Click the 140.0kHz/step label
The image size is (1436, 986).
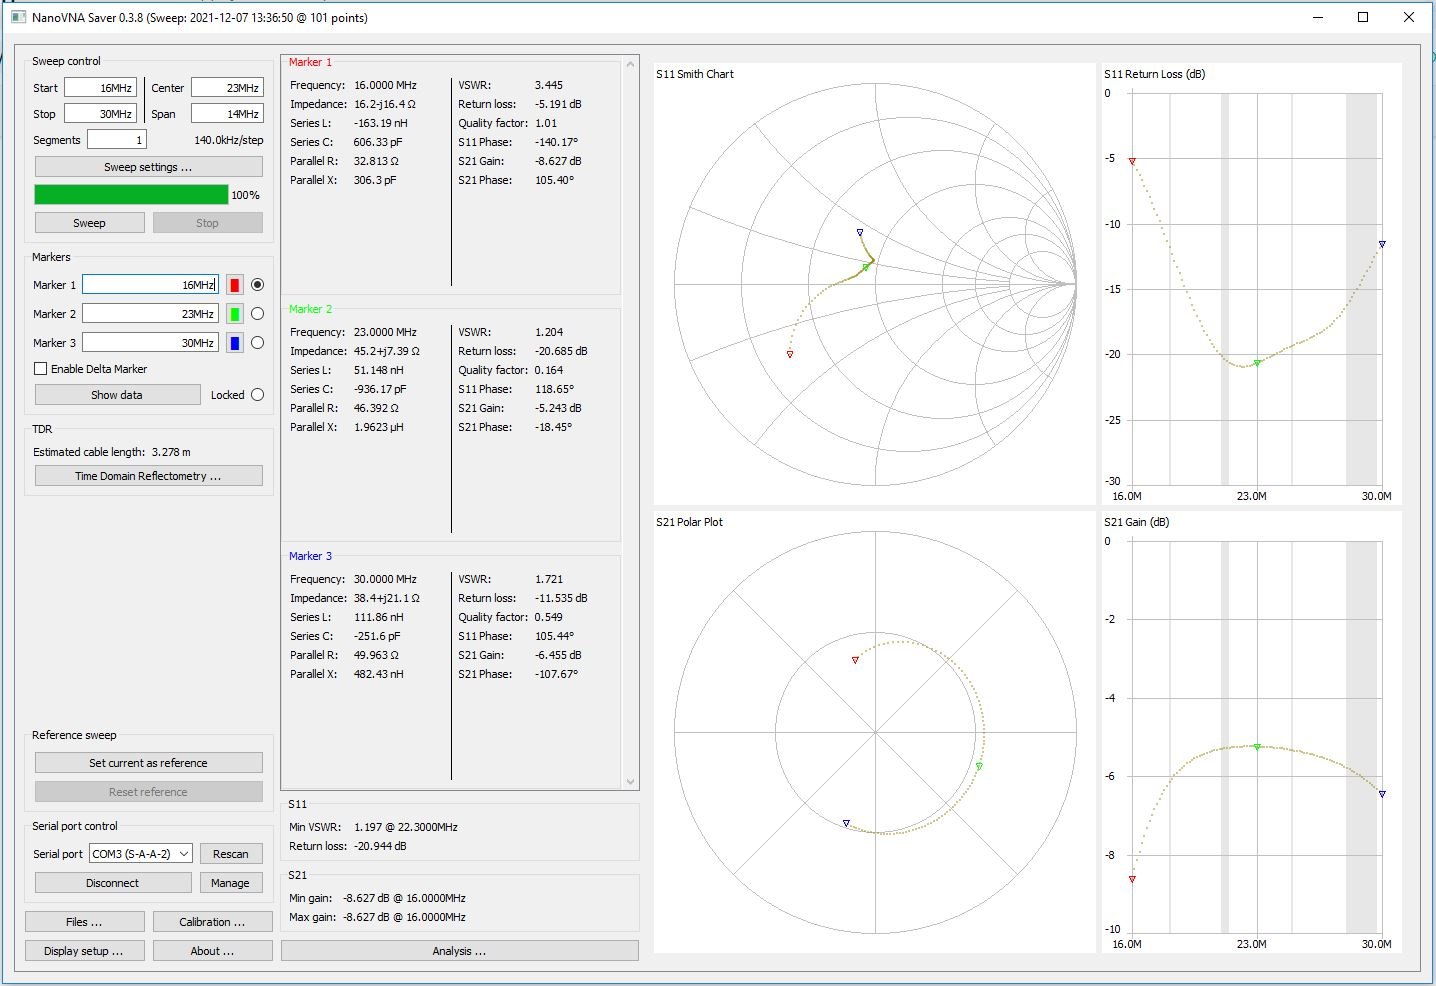point(229,140)
